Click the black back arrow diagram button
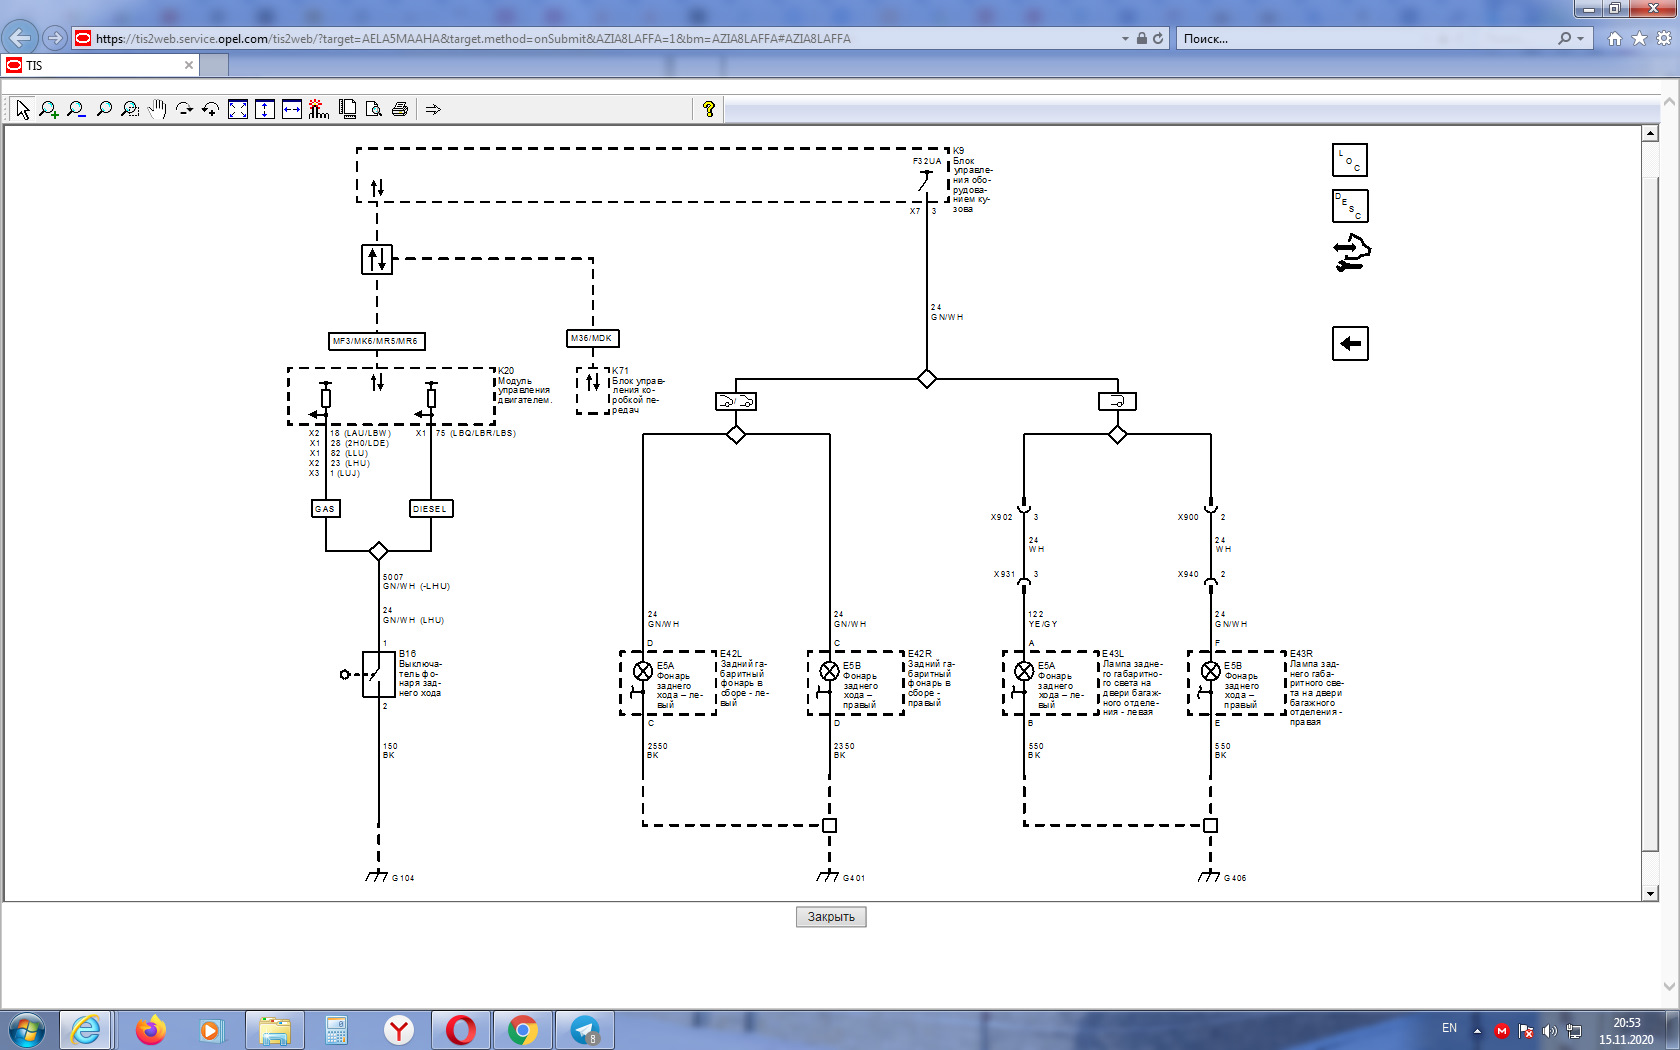The height and width of the screenshot is (1050, 1680). (1350, 344)
